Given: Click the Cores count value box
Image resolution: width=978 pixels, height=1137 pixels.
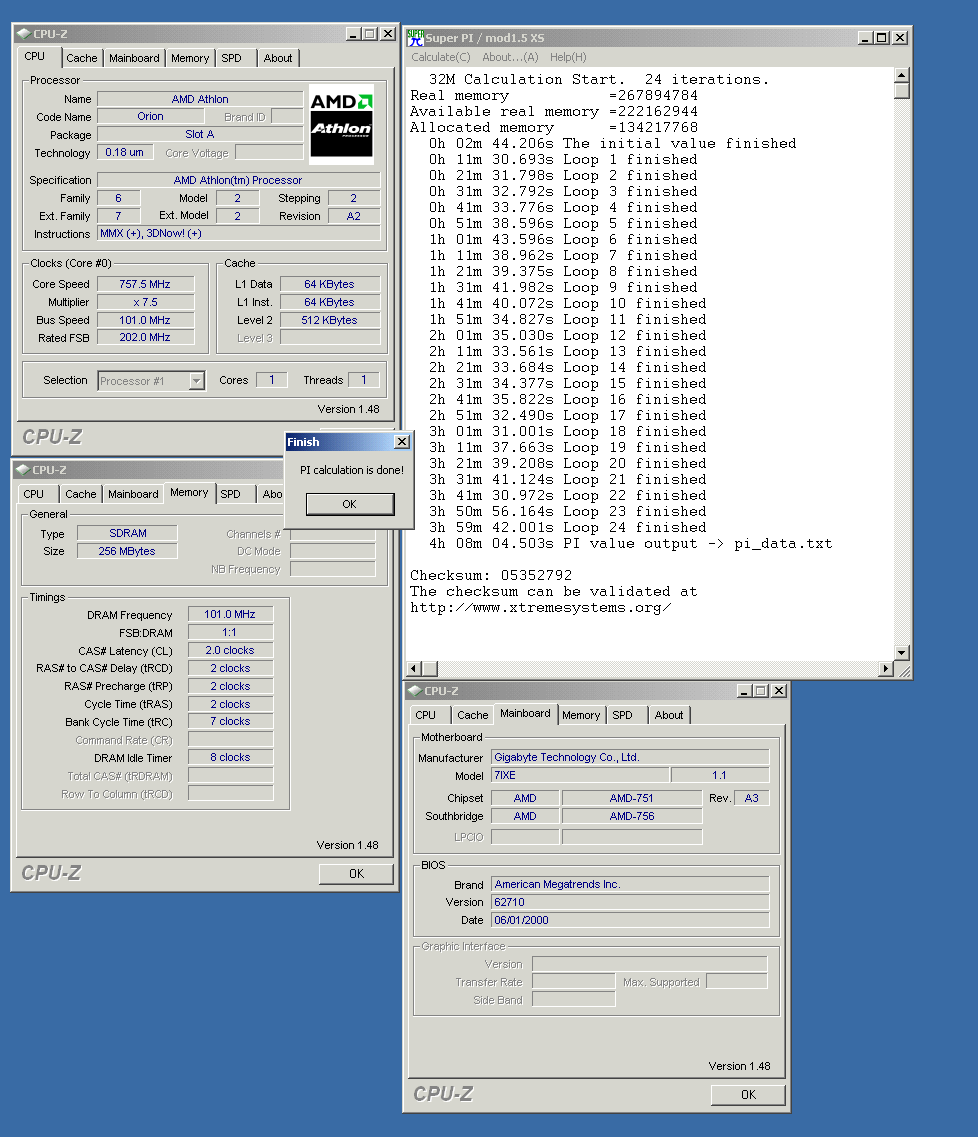Looking at the screenshot, I should (x=272, y=379).
